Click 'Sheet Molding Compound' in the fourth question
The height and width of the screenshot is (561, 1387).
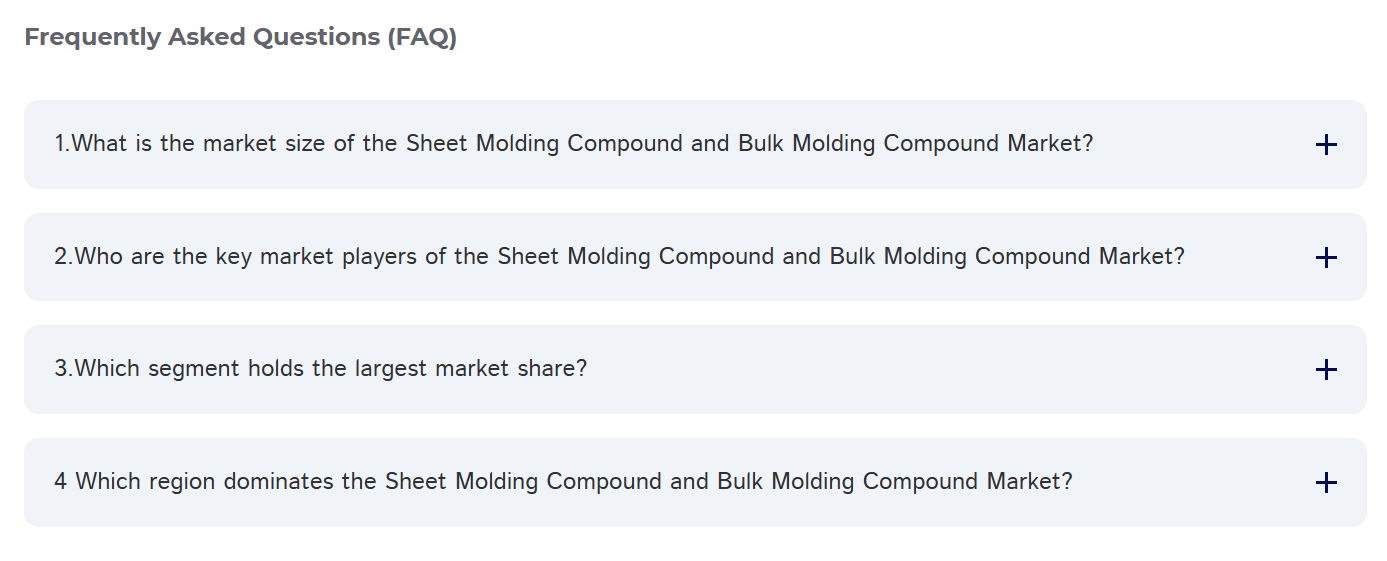point(524,482)
